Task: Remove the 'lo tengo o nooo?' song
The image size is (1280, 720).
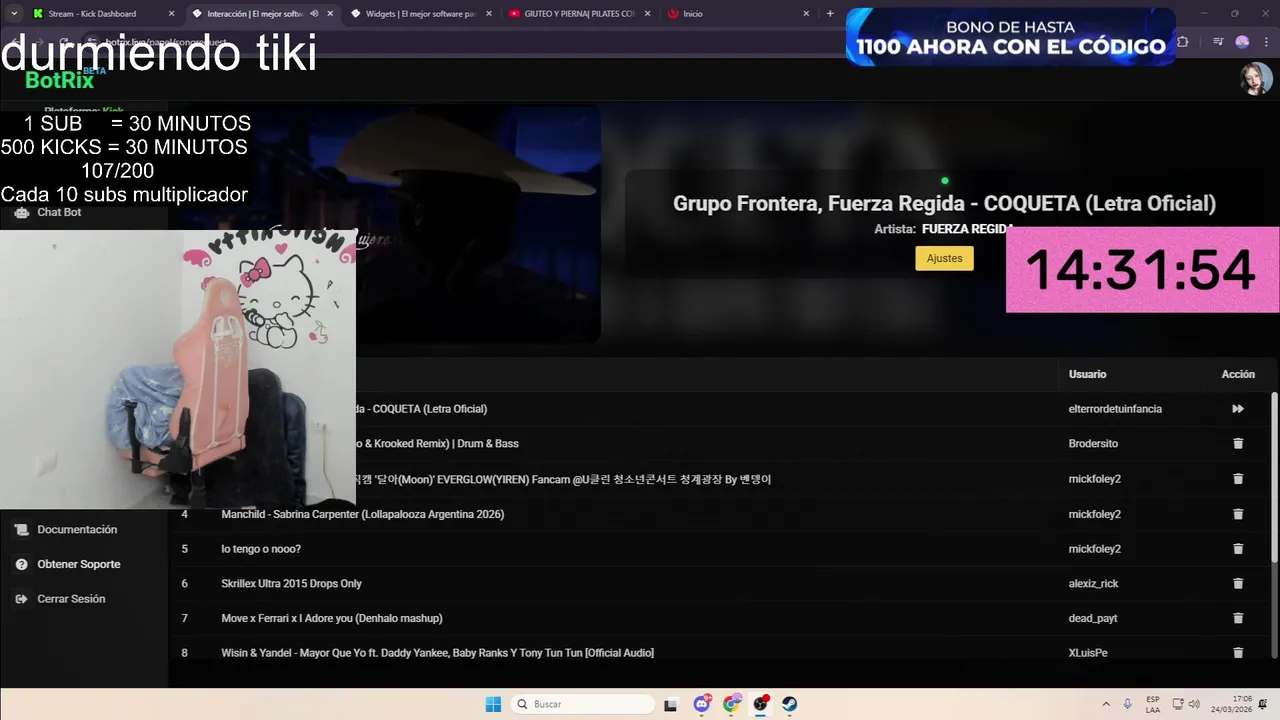Action: click(x=1238, y=549)
